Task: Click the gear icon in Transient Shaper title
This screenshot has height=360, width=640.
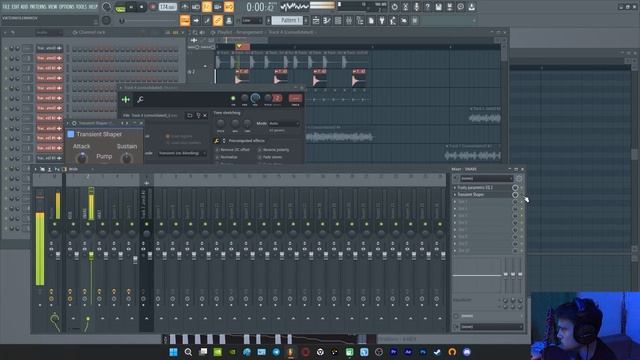Action: (x=74, y=123)
